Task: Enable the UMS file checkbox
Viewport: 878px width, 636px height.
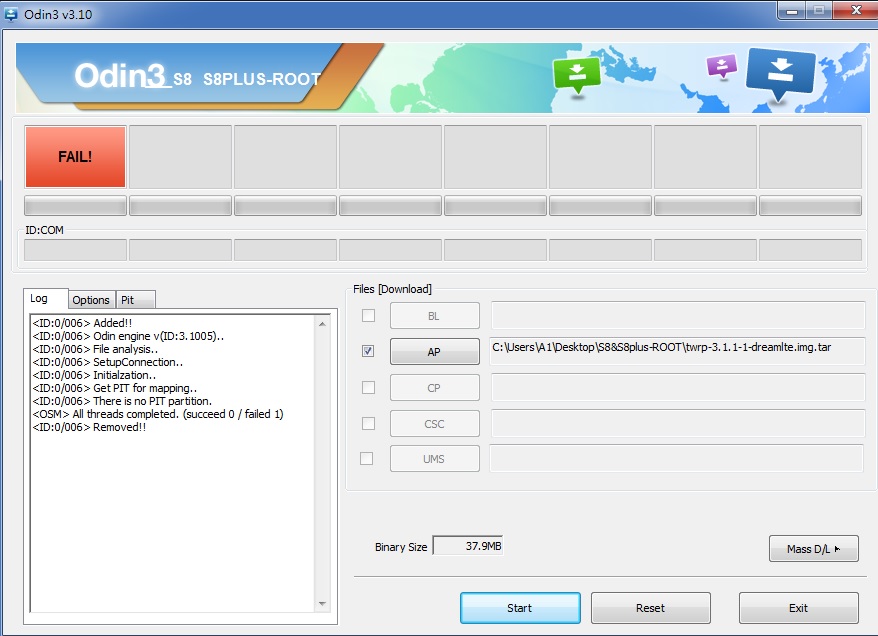Action: 367,459
